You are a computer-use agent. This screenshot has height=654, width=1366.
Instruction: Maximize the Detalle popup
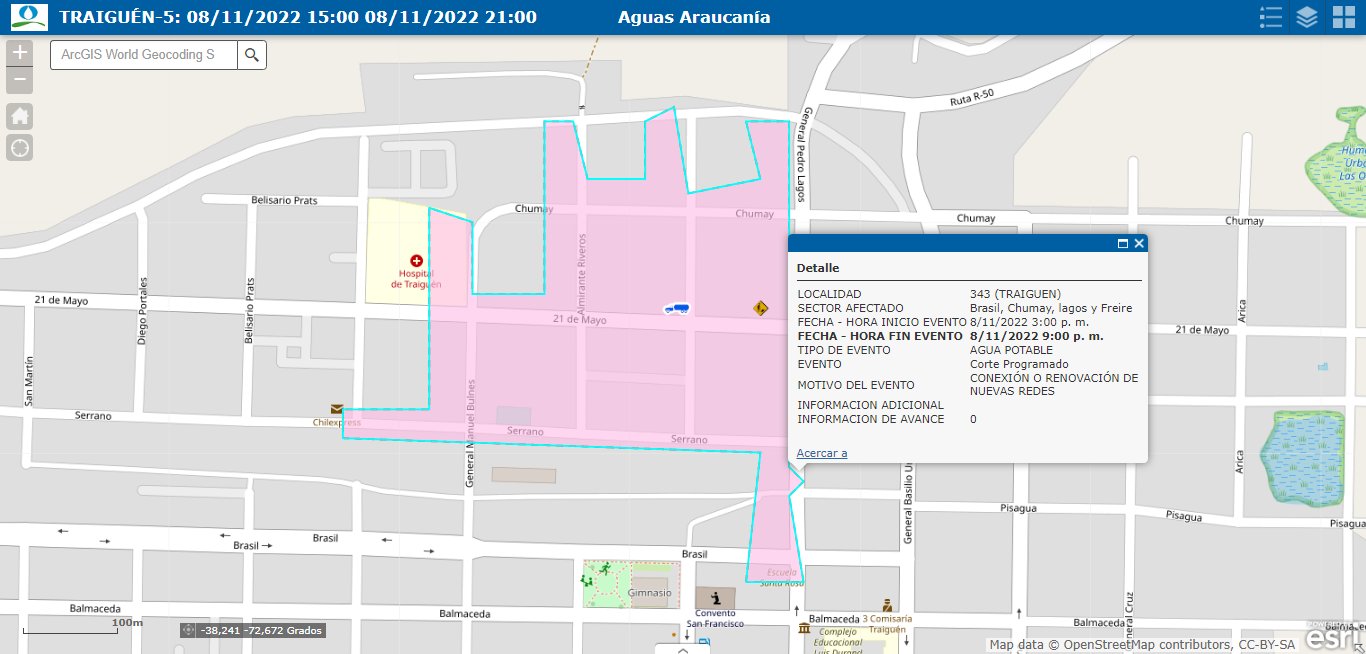[x=1122, y=243]
